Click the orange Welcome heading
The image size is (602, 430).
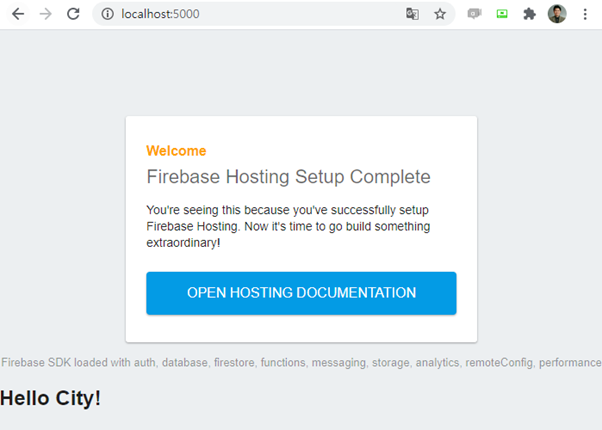pos(176,151)
